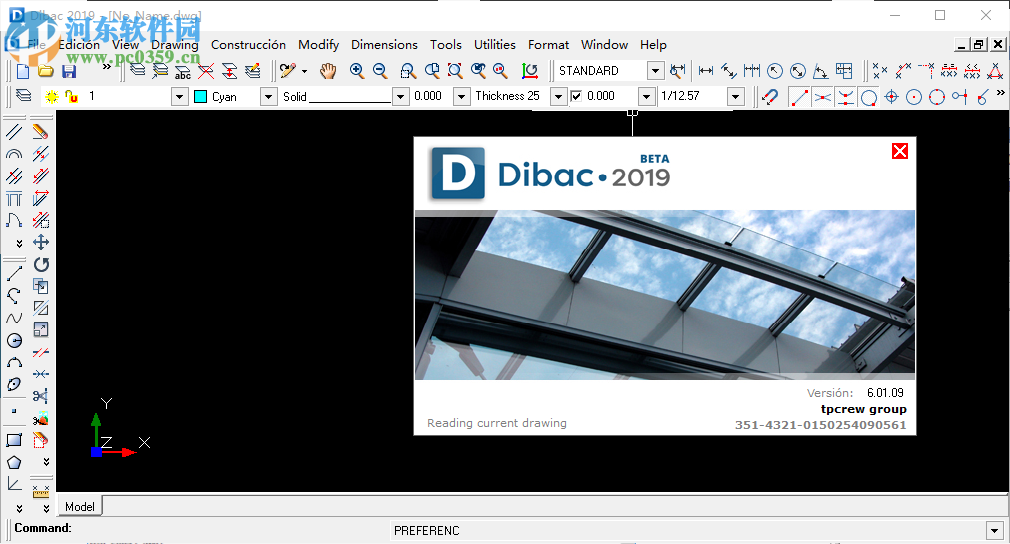This screenshot has width=1010, height=544.
Task: Select the eraser tool in left toolbar
Action: click(40, 132)
